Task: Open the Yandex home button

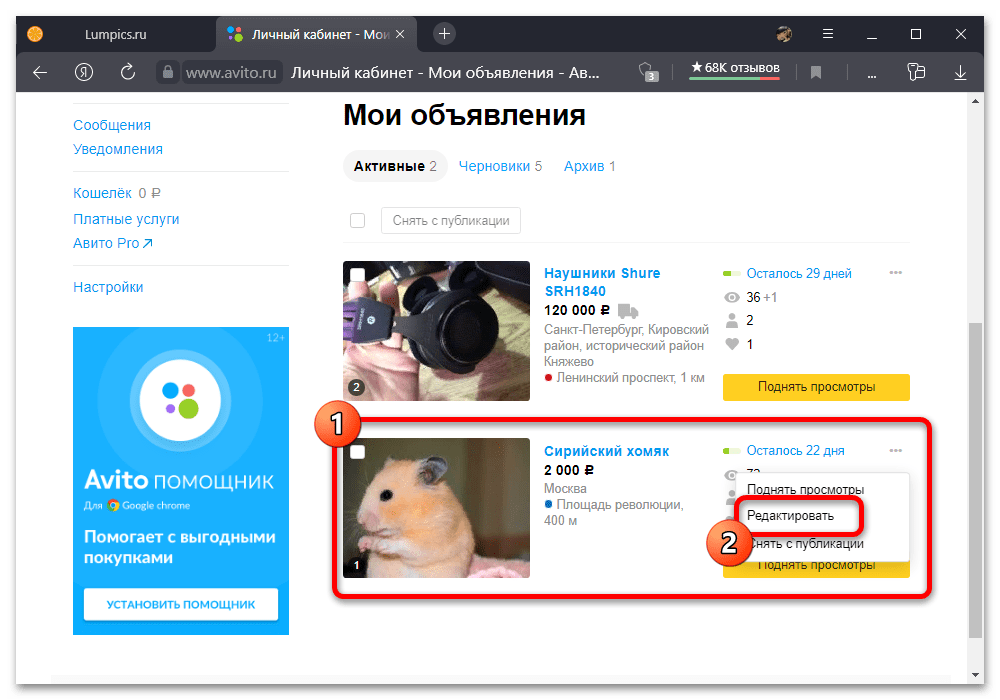Action: [x=84, y=72]
